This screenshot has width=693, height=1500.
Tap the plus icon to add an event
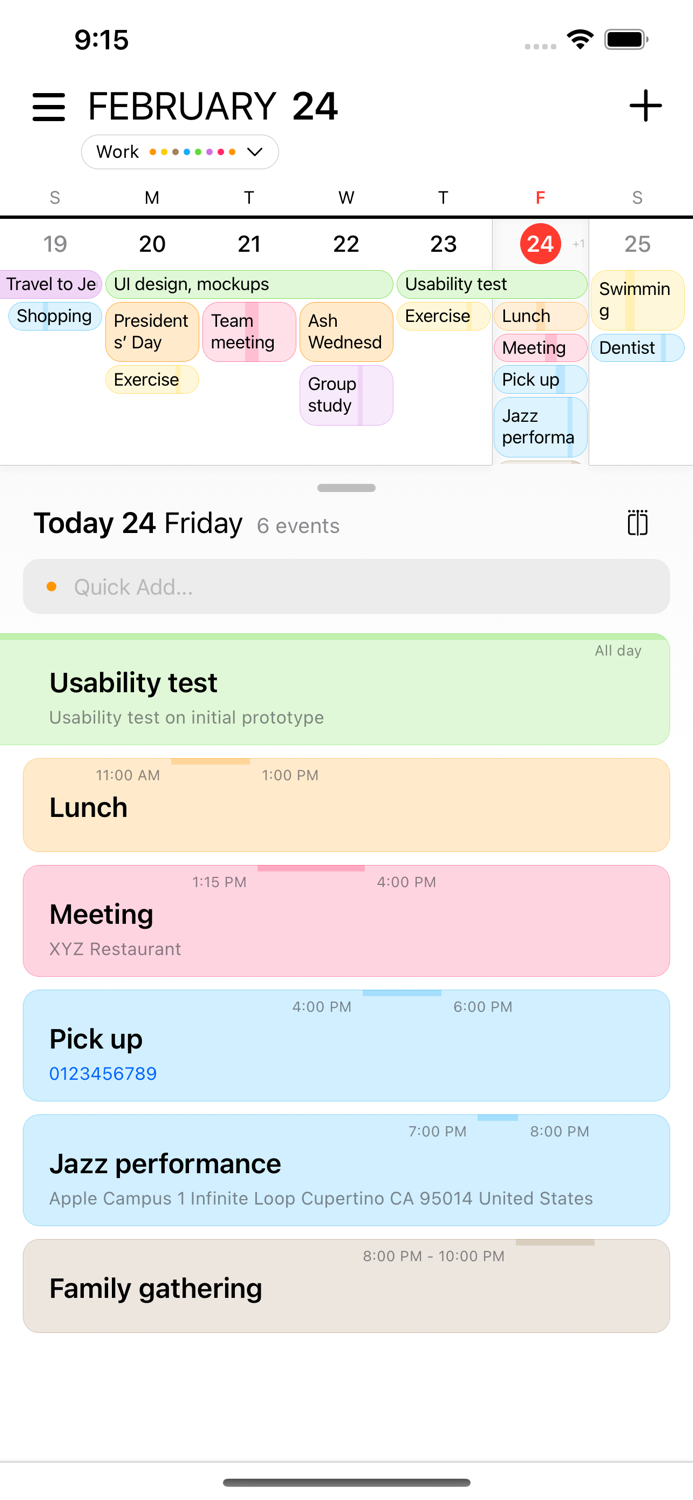point(646,106)
